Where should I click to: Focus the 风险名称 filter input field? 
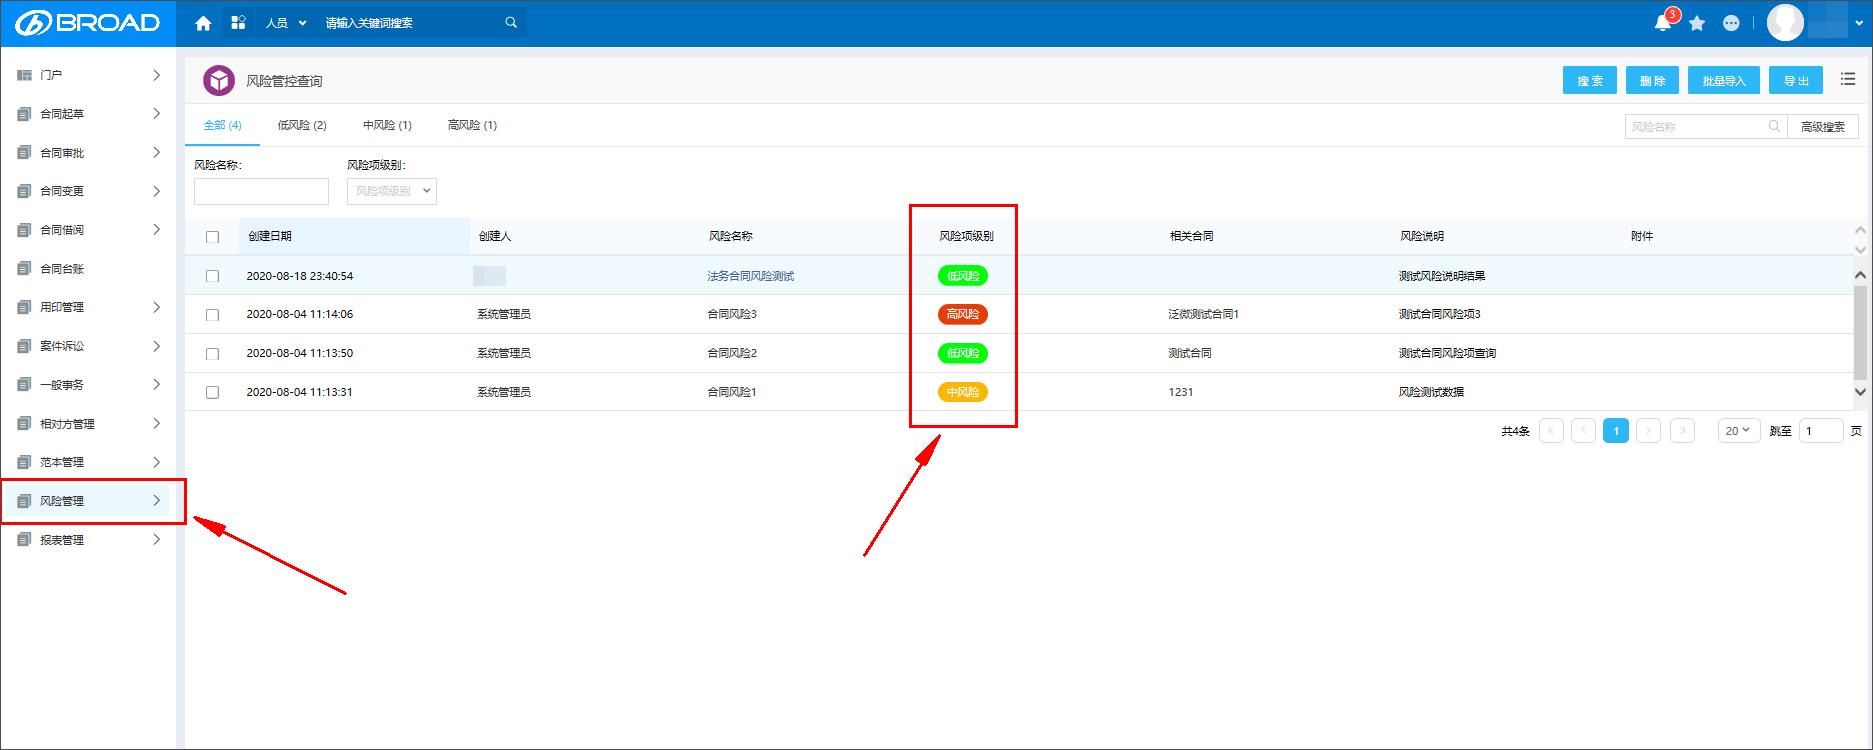pyautogui.click(x=261, y=191)
